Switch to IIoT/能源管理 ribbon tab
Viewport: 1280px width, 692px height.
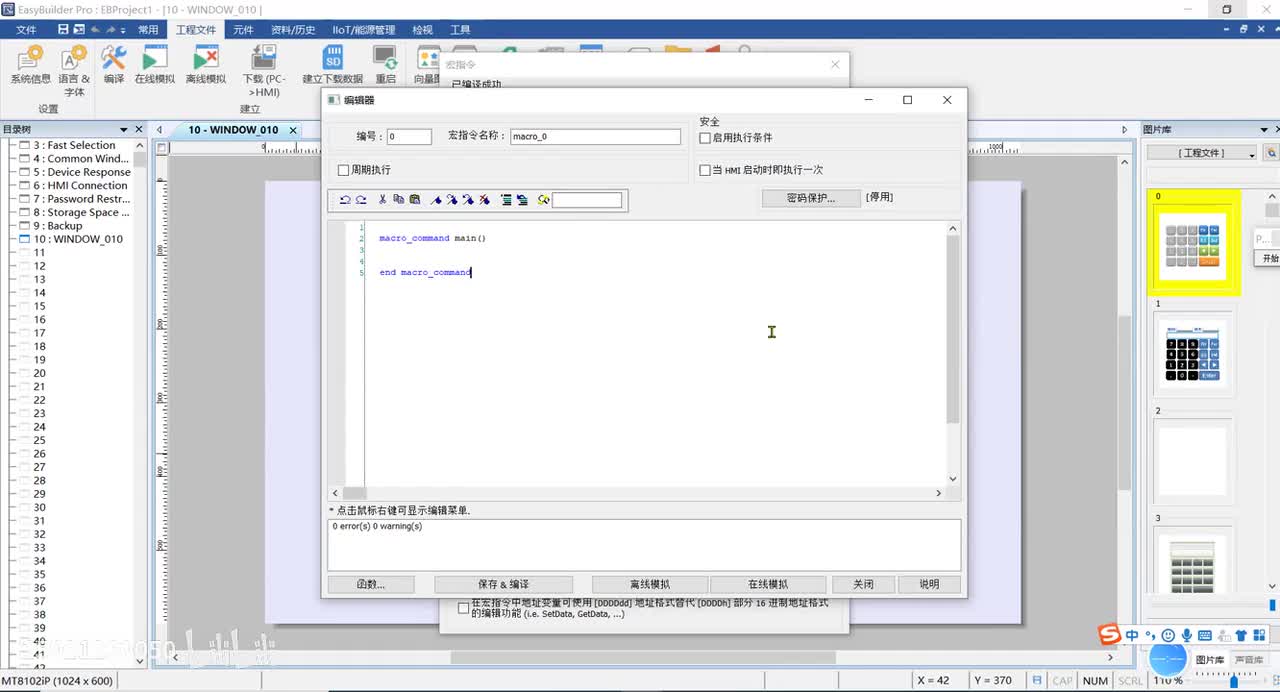[x=364, y=30]
